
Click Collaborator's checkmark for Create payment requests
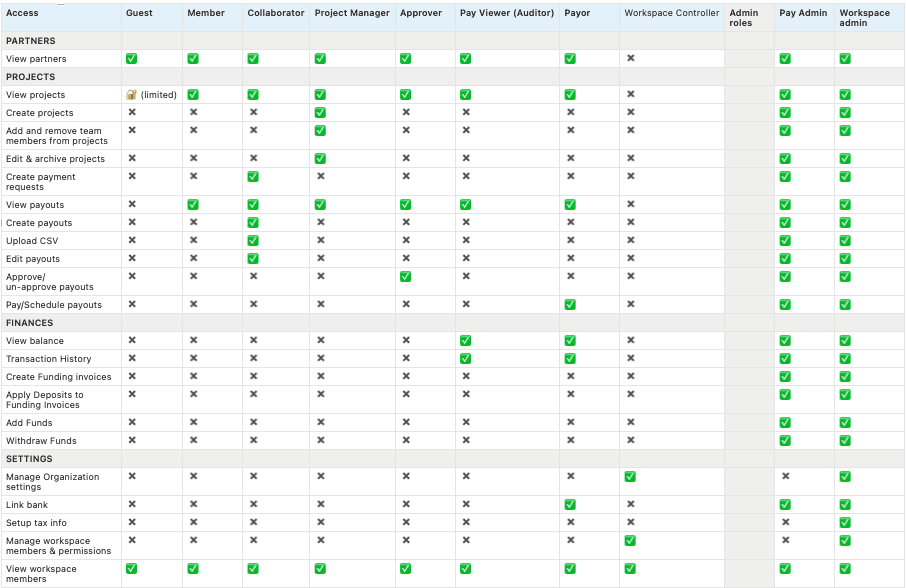tap(253, 177)
